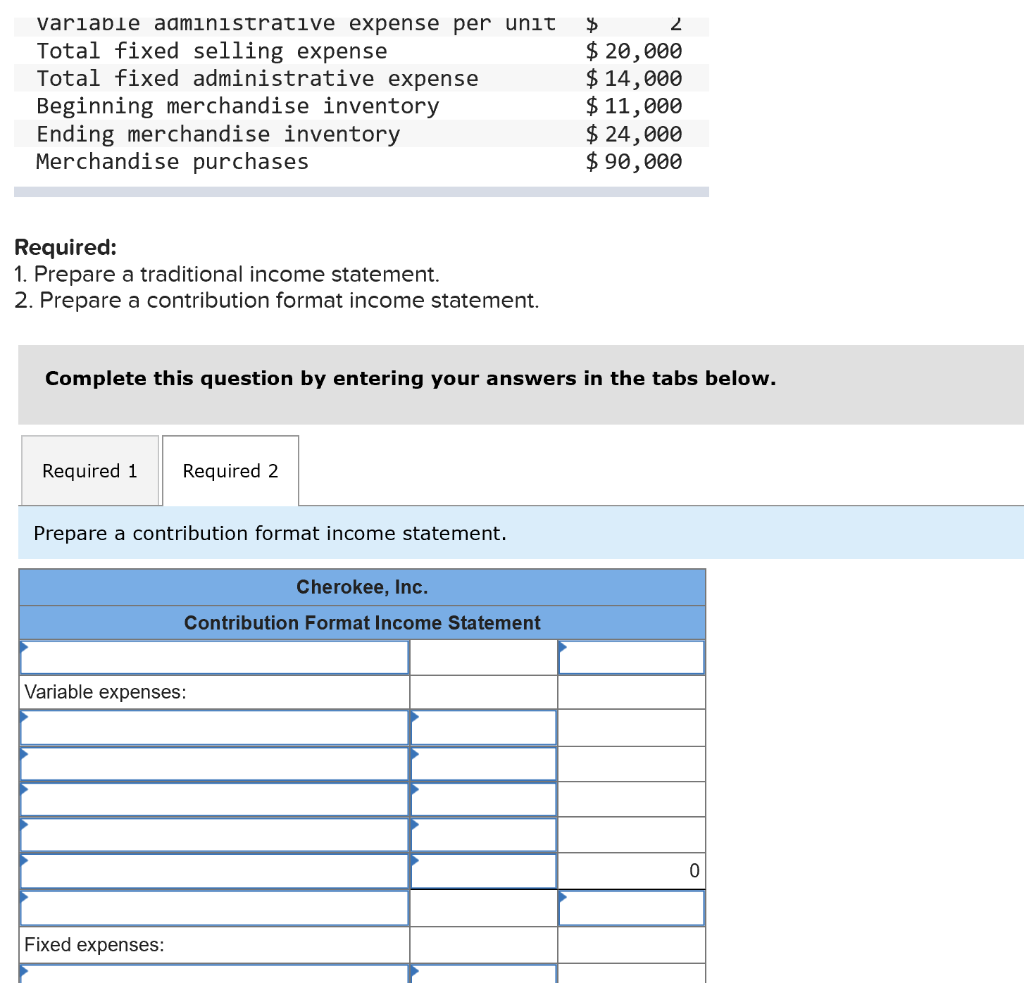Click the fourth variable expense amount cell

coord(483,835)
